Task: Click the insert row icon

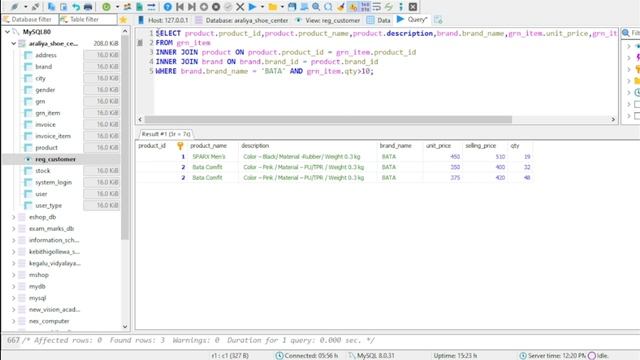Action: pos(204,7)
